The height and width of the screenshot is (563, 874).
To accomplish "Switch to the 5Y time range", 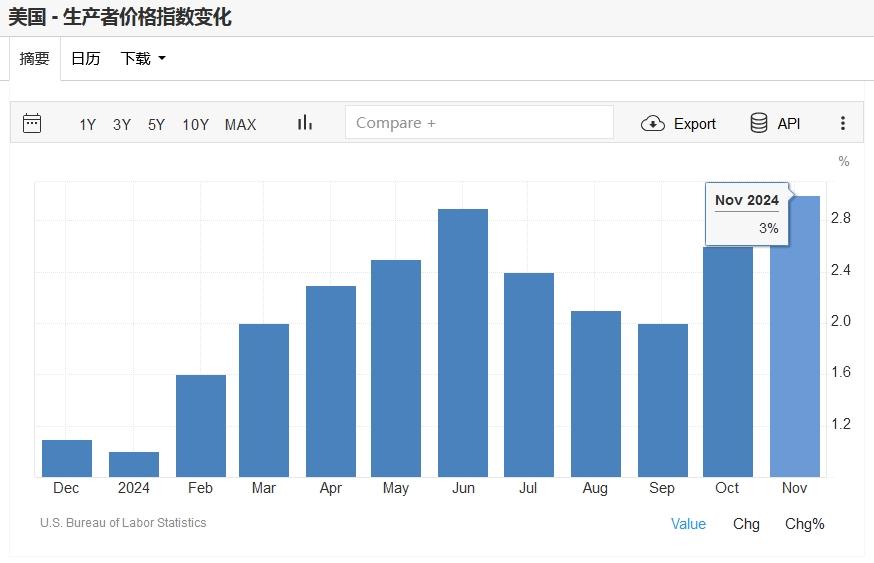I will pos(156,124).
